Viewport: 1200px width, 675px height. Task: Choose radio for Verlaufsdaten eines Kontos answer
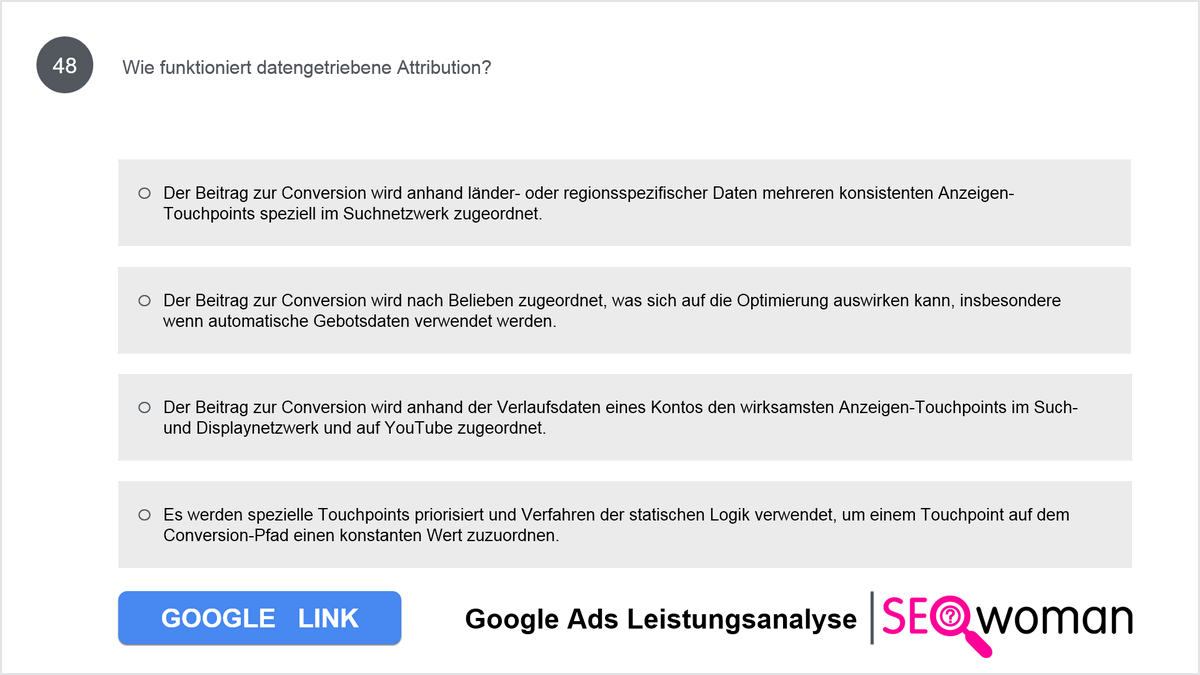click(144, 407)
